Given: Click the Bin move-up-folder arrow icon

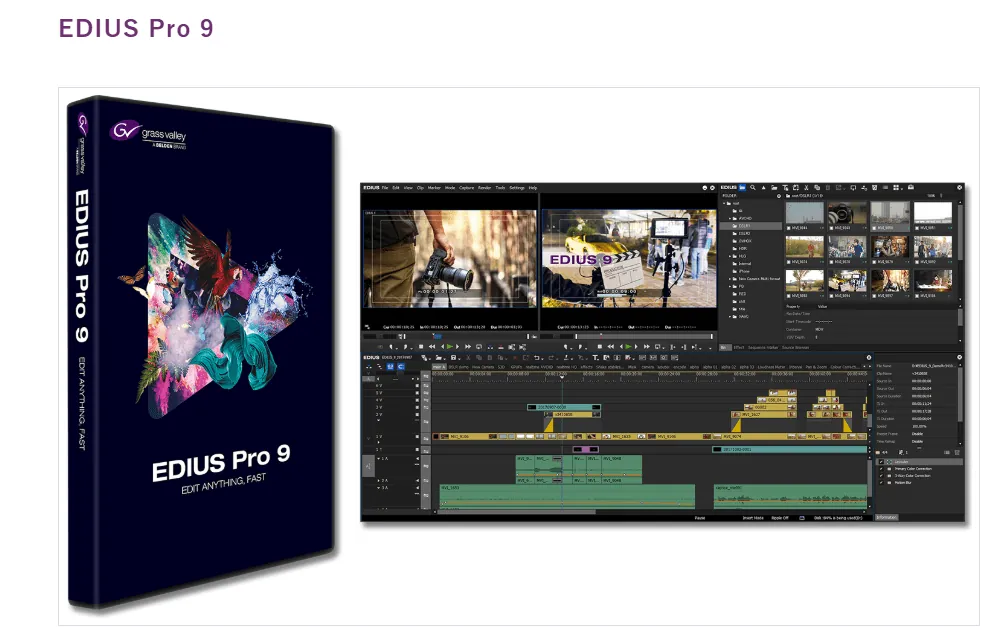Looking at the screenshot, I should (763, 188).
